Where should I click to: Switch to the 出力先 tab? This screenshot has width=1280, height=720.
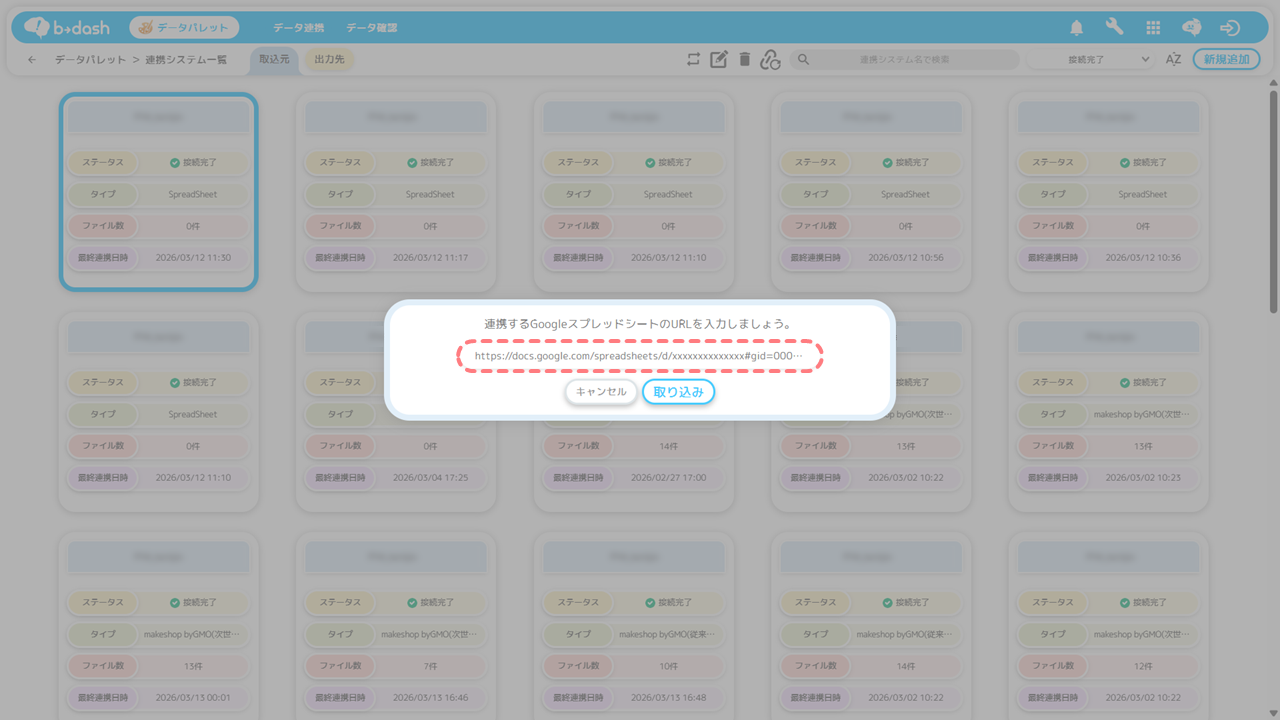pos(329,60)
